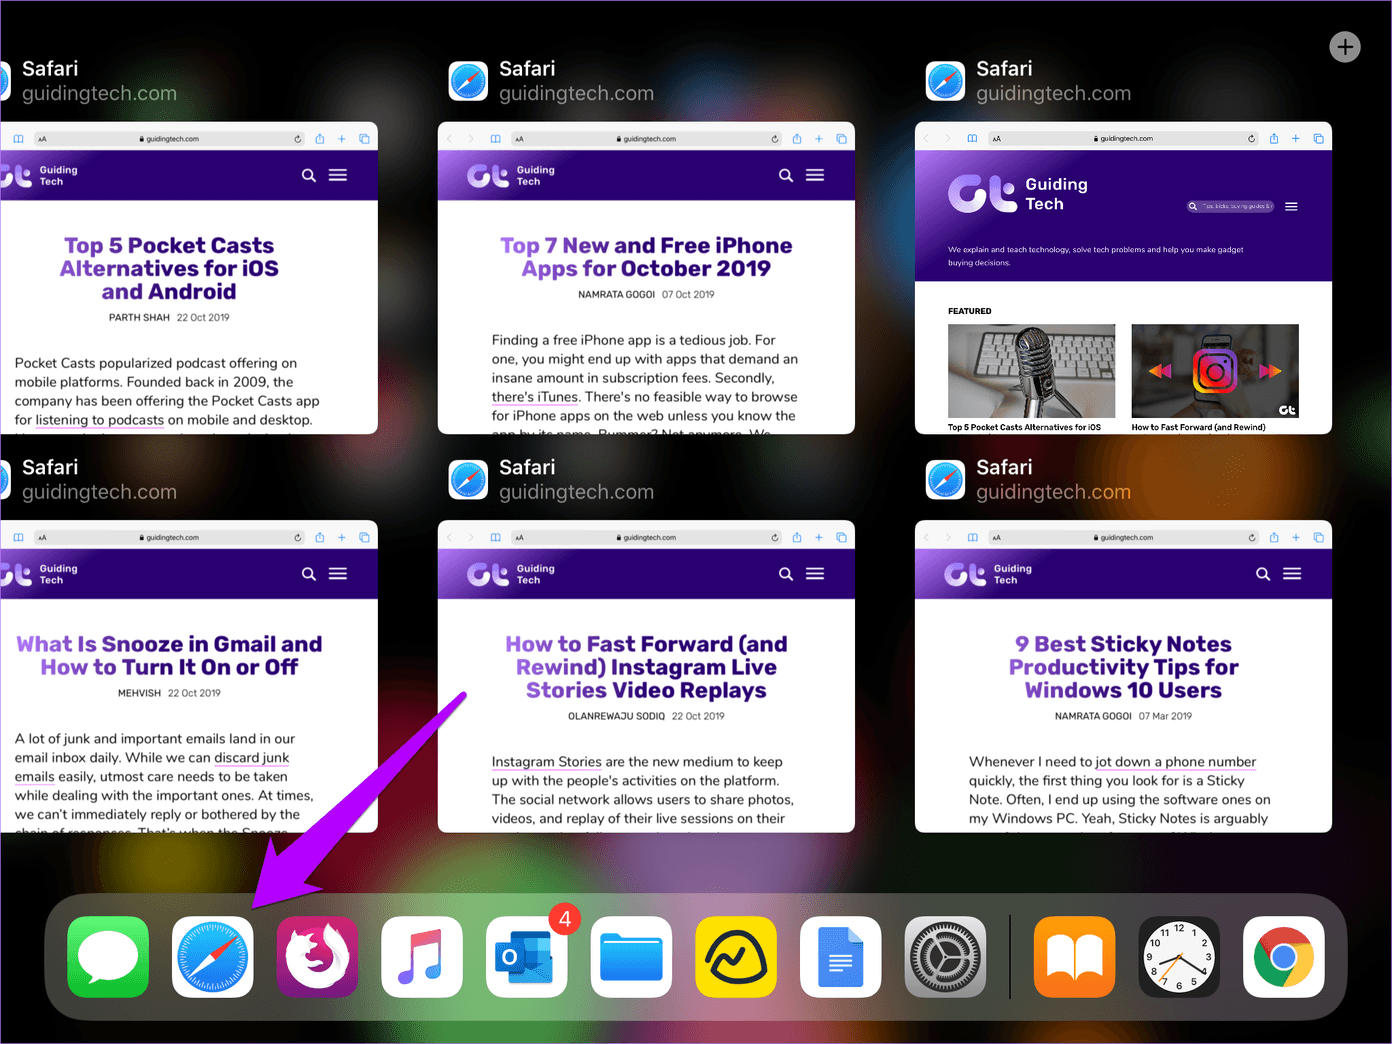This screenshot has width=1392, height=1044.
Task: Open the Clock app in the dock
Action: (1179, 957)
